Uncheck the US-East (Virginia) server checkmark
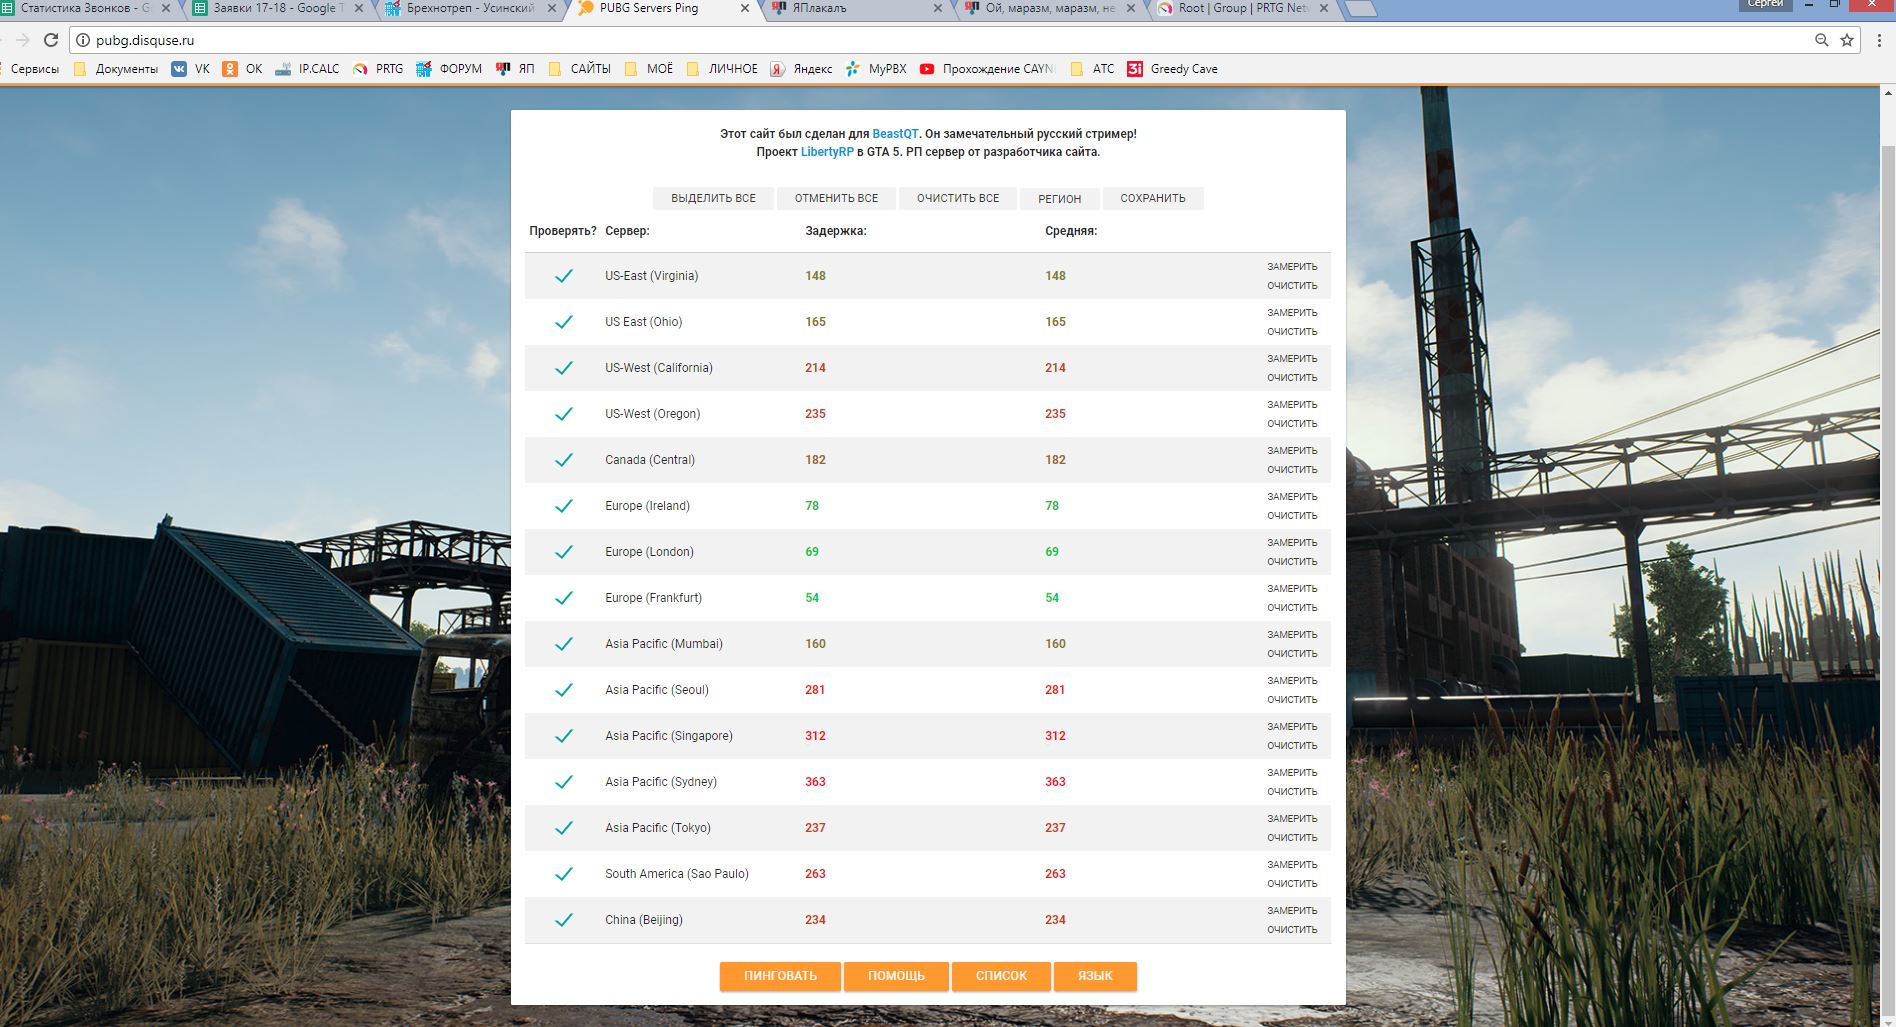This screenshot has height=1027, width=1896. click(x=564, y=276)
